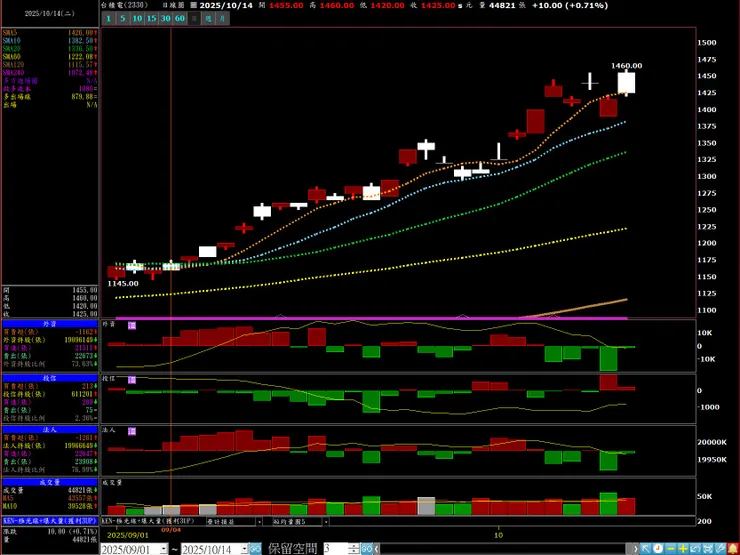
Task: Click the yellow plus zoom-in icon
Action: 683,549
